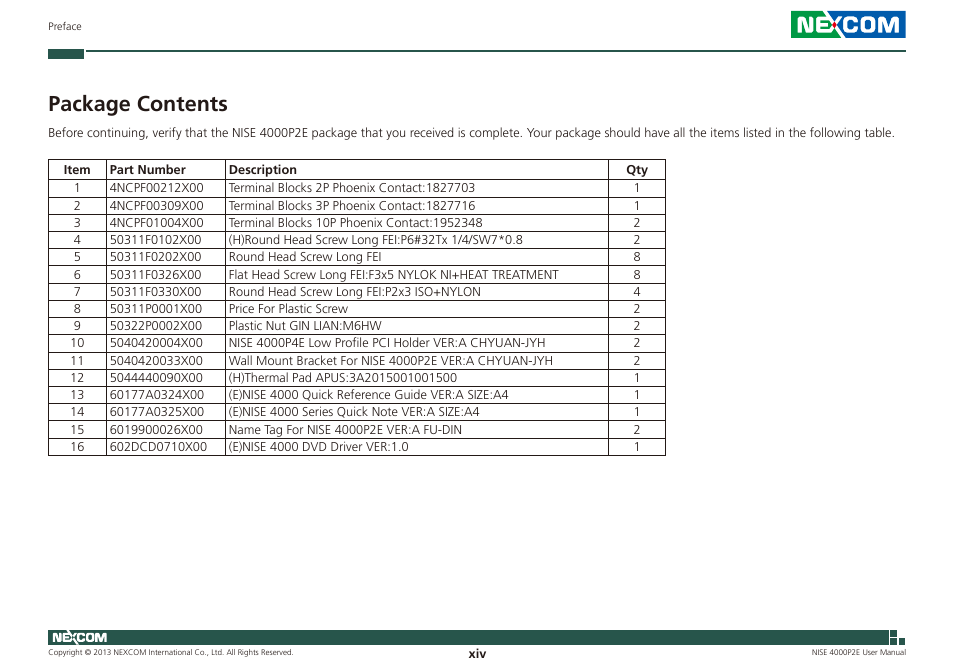The height and width of the screenshot is (672, 954).
Task: Click "NISE 4000P4E Low Profile PCI Holder" description
Action: pyautogui.click(x=387, y=342)
